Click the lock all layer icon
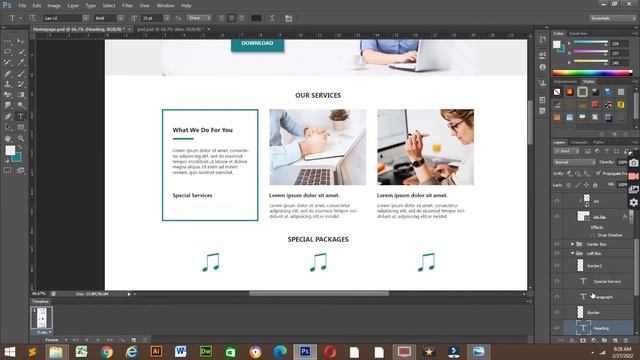This screenshot has width=640, height=360. point(595,185)
